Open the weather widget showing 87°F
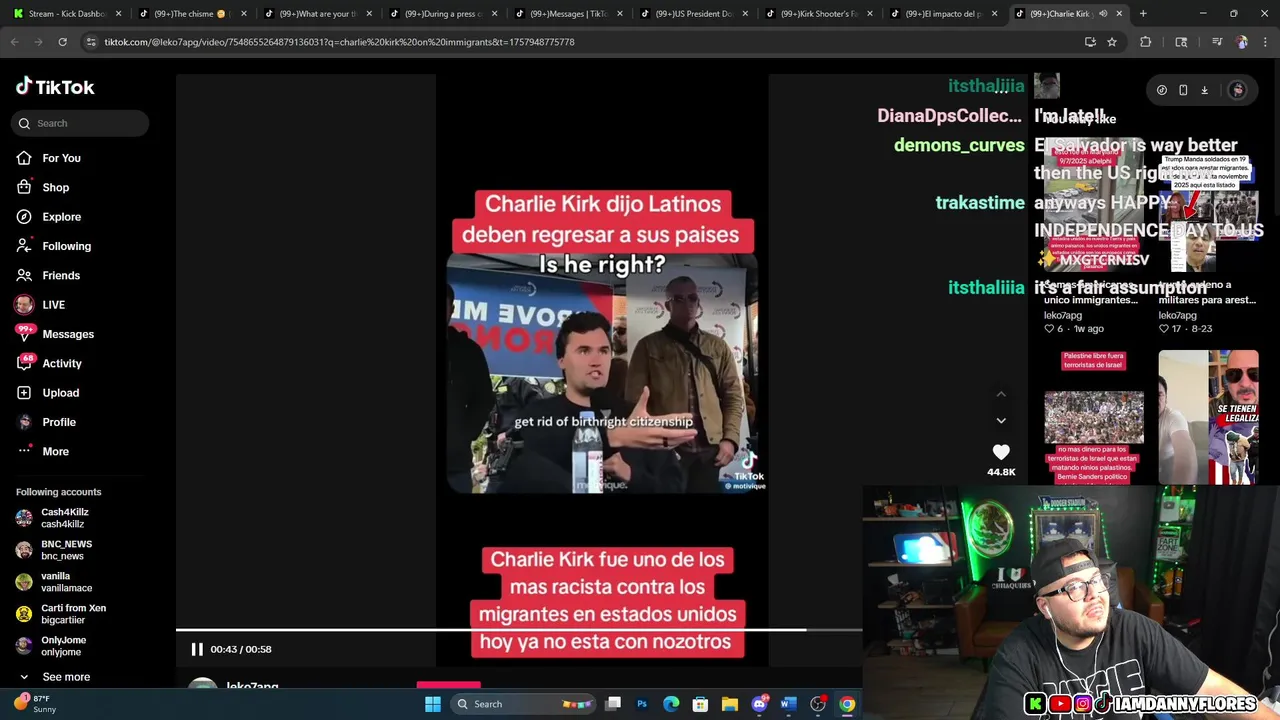Screen dimensions: 1280x720 35,704
